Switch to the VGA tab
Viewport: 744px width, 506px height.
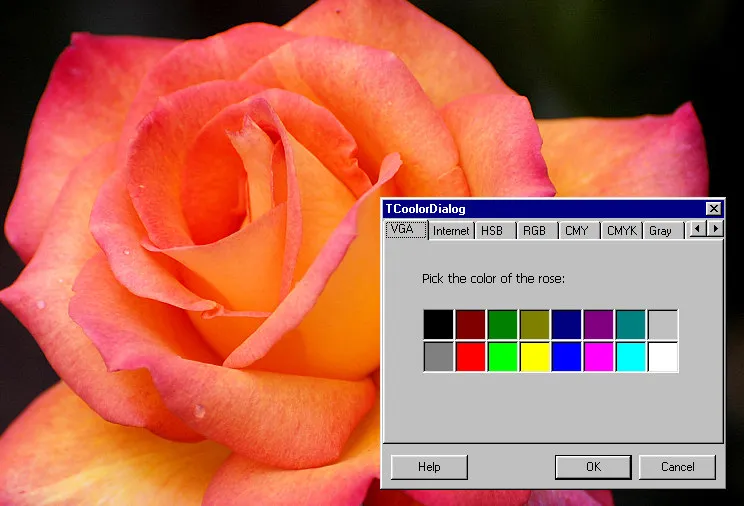coord(406,230)
